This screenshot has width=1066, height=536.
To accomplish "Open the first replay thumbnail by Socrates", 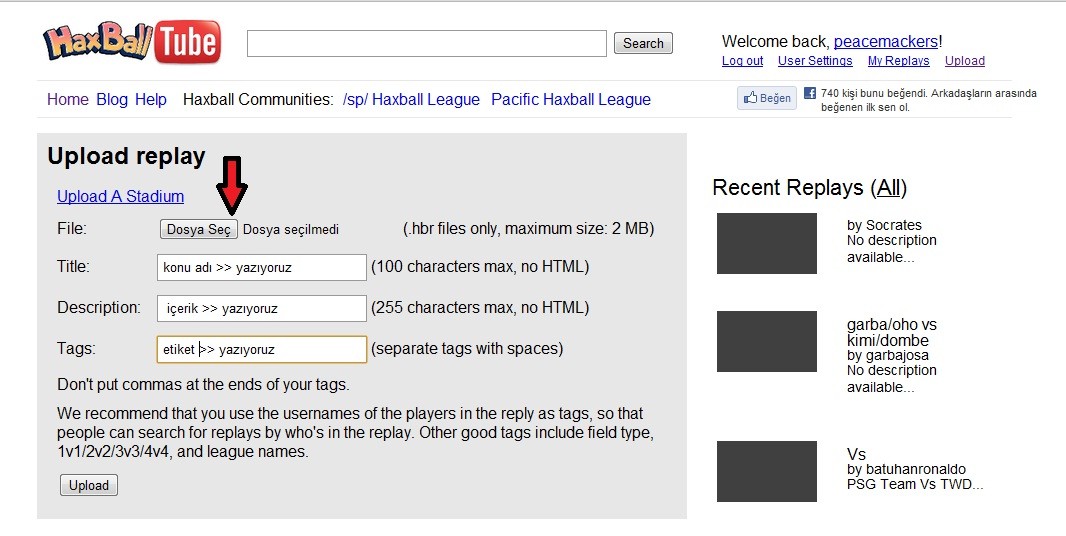I will pyautogui.click(x=766, y=244).
